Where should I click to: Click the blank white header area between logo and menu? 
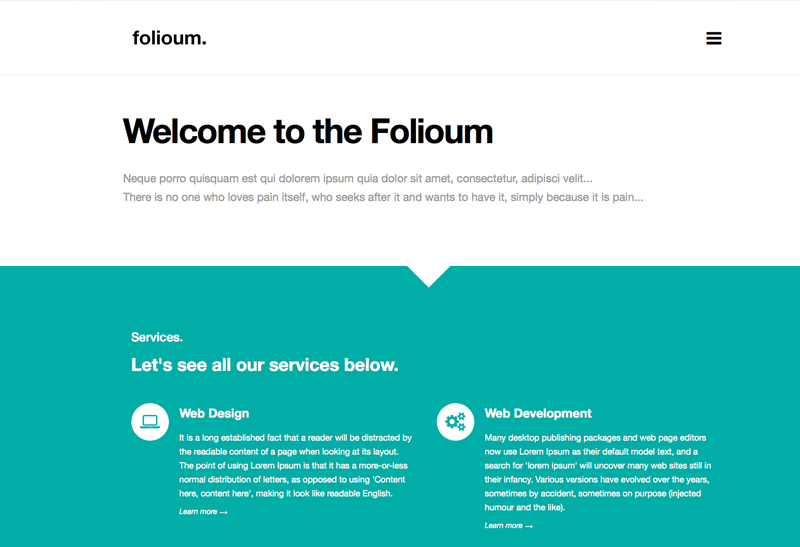click(454, 38)
